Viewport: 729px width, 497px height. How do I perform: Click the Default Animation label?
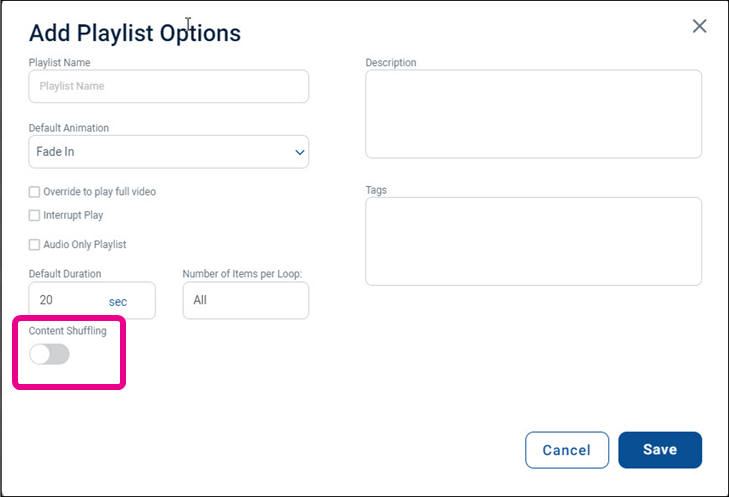pyautogui.click(x=69, y=128)
